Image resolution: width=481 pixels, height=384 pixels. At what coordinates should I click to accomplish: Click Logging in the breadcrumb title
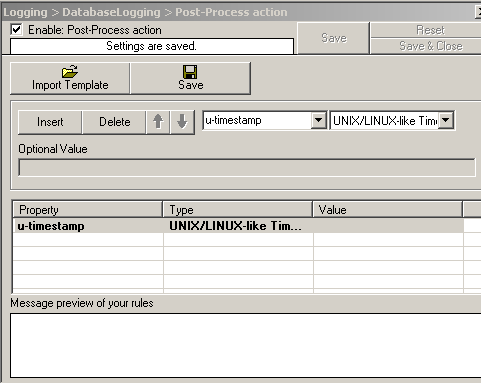25,12
